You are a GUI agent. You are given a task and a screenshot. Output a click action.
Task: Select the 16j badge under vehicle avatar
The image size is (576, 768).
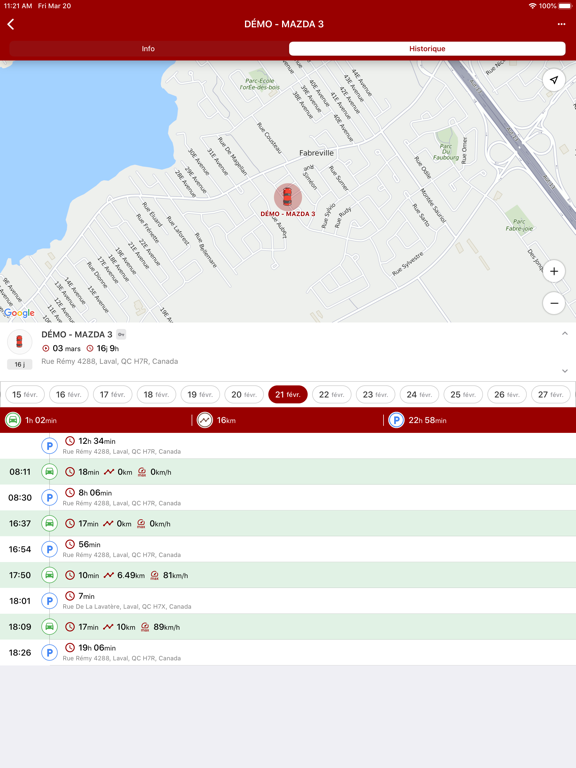pyautogui.click(x=20, y=364)
